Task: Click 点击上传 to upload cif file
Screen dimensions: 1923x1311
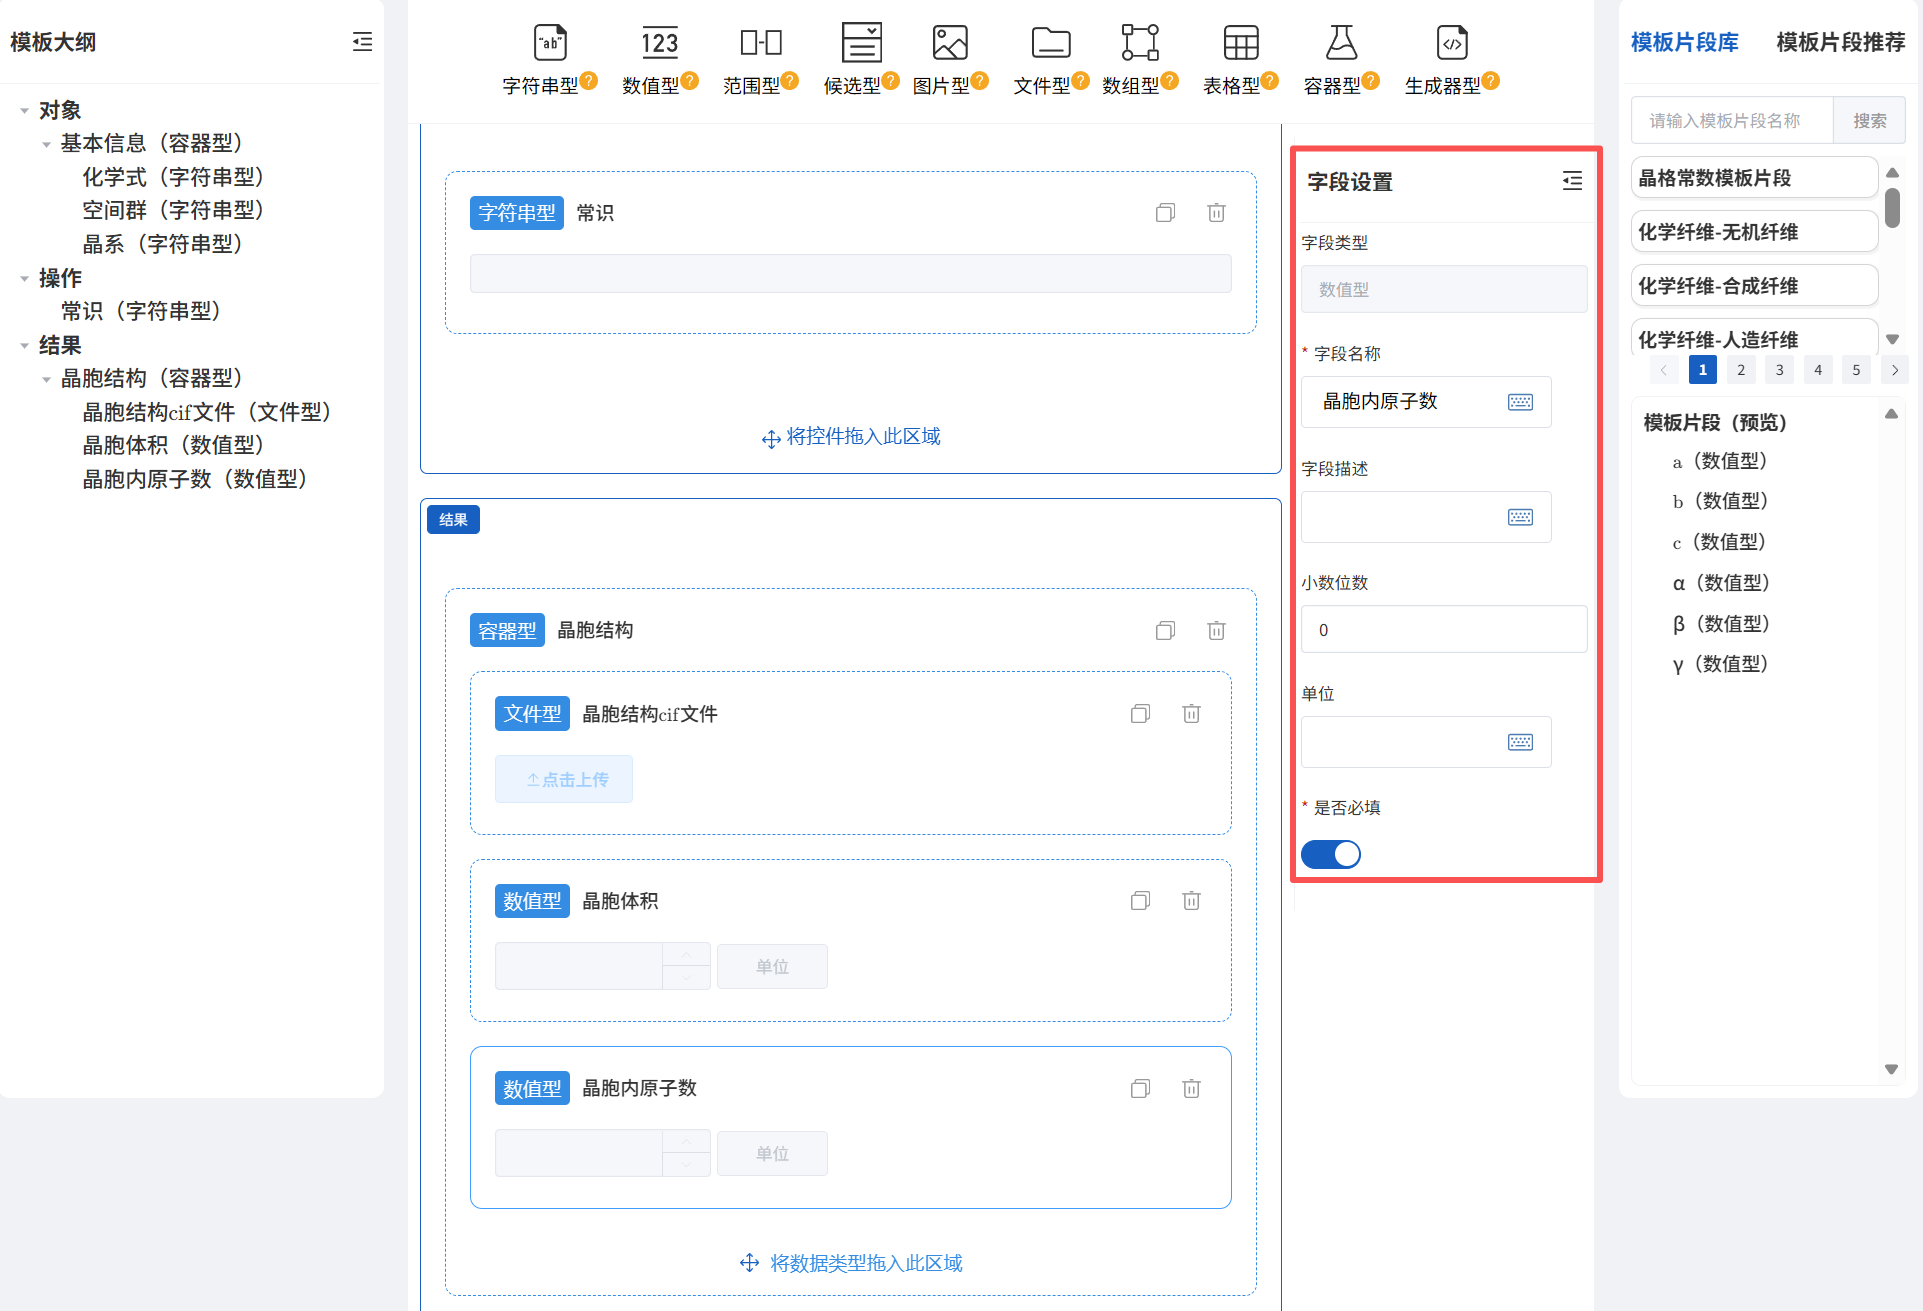Action: [x=563, y=779]
